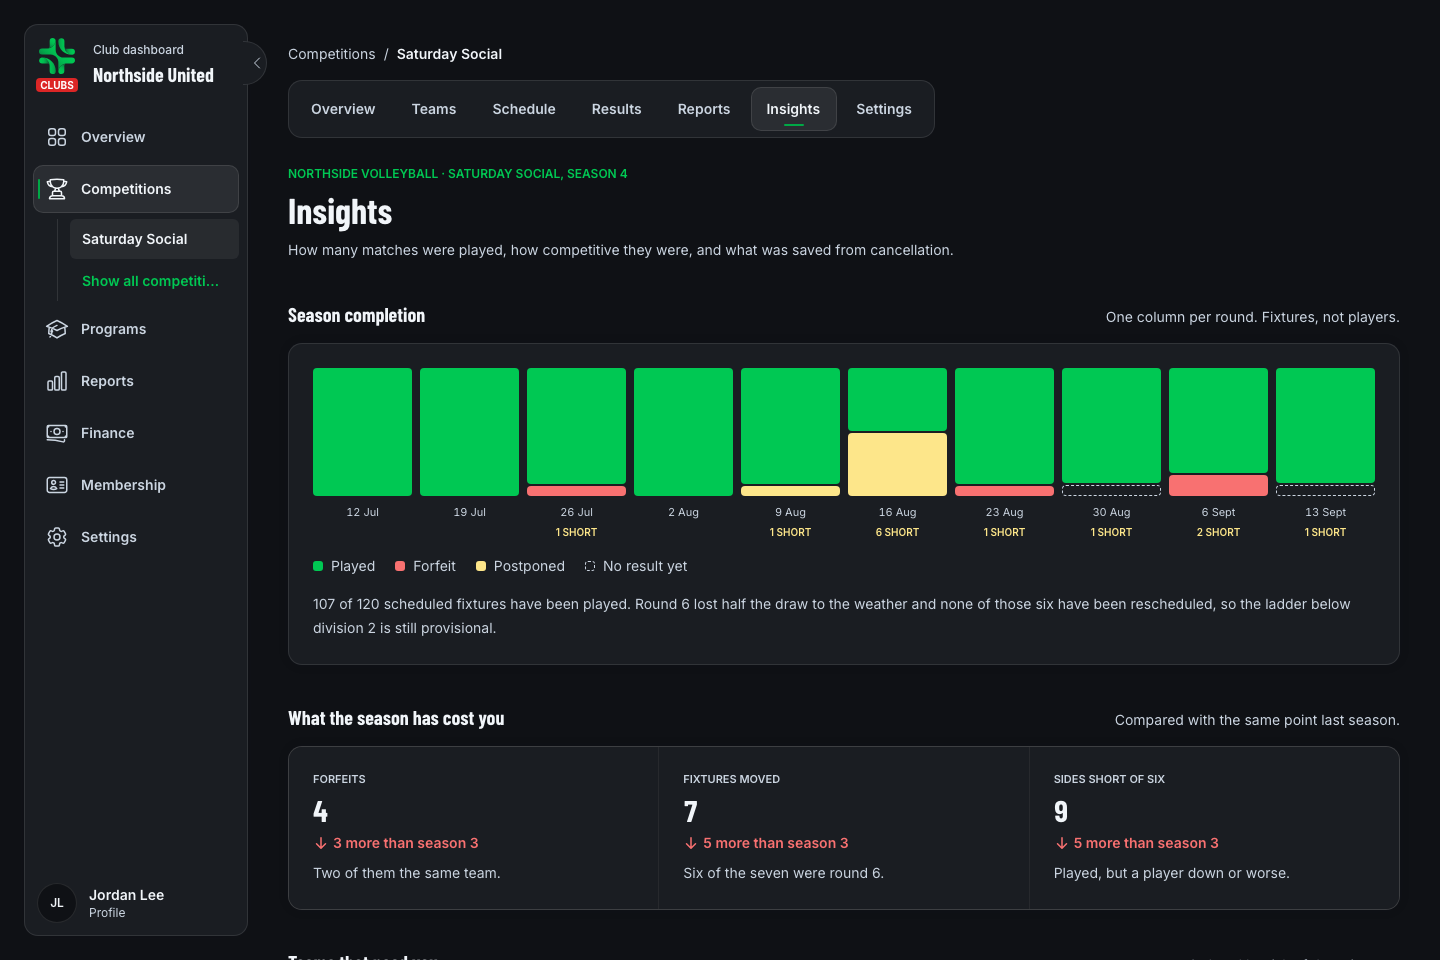Open the competition Settings tab
1440x960 pixels.
point(884,109)
